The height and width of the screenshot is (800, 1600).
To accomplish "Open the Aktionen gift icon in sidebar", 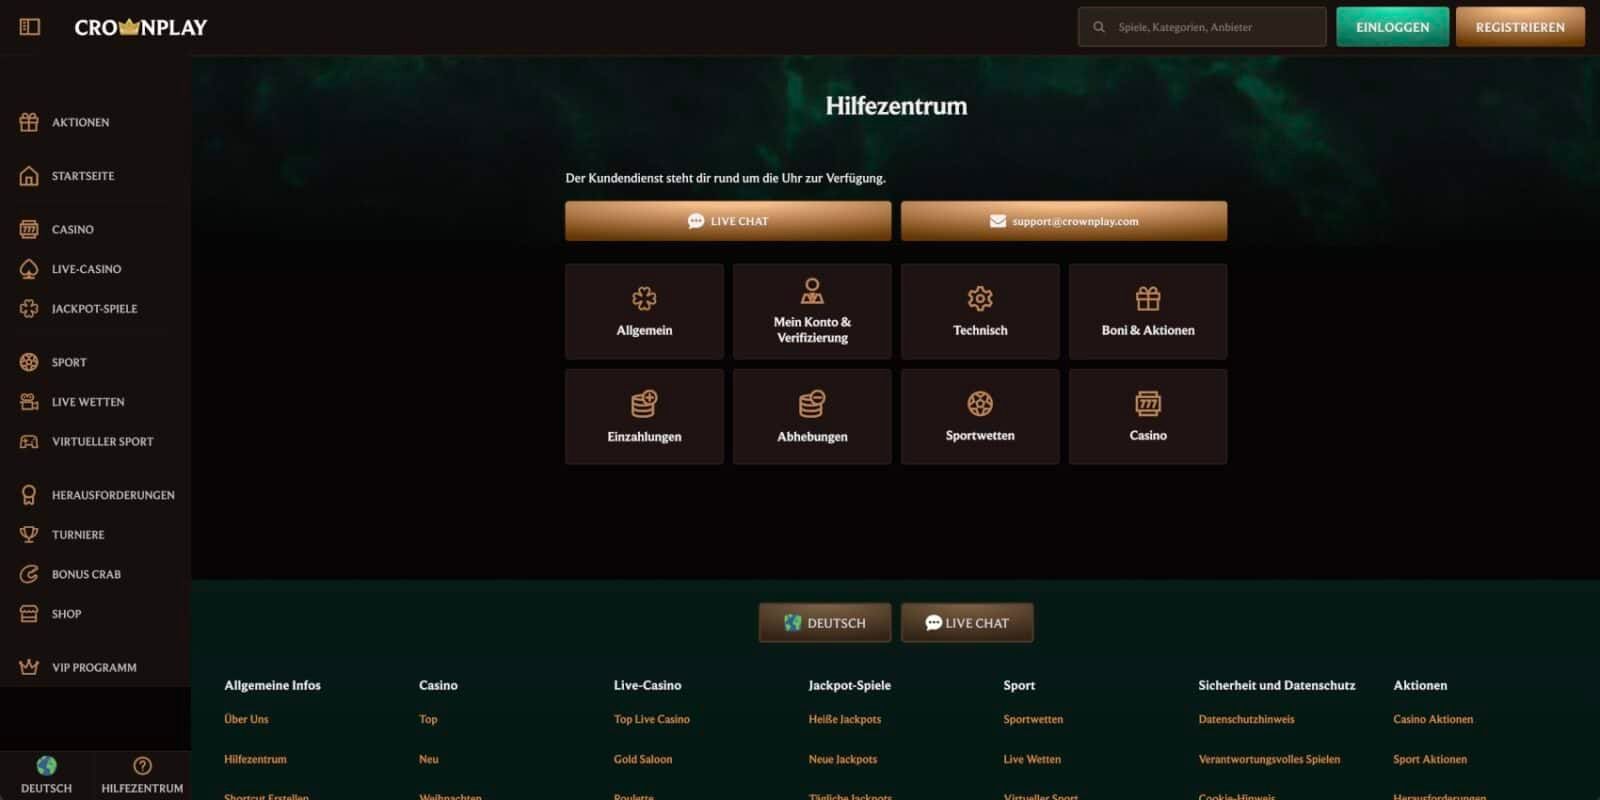I will pos(29,122).
